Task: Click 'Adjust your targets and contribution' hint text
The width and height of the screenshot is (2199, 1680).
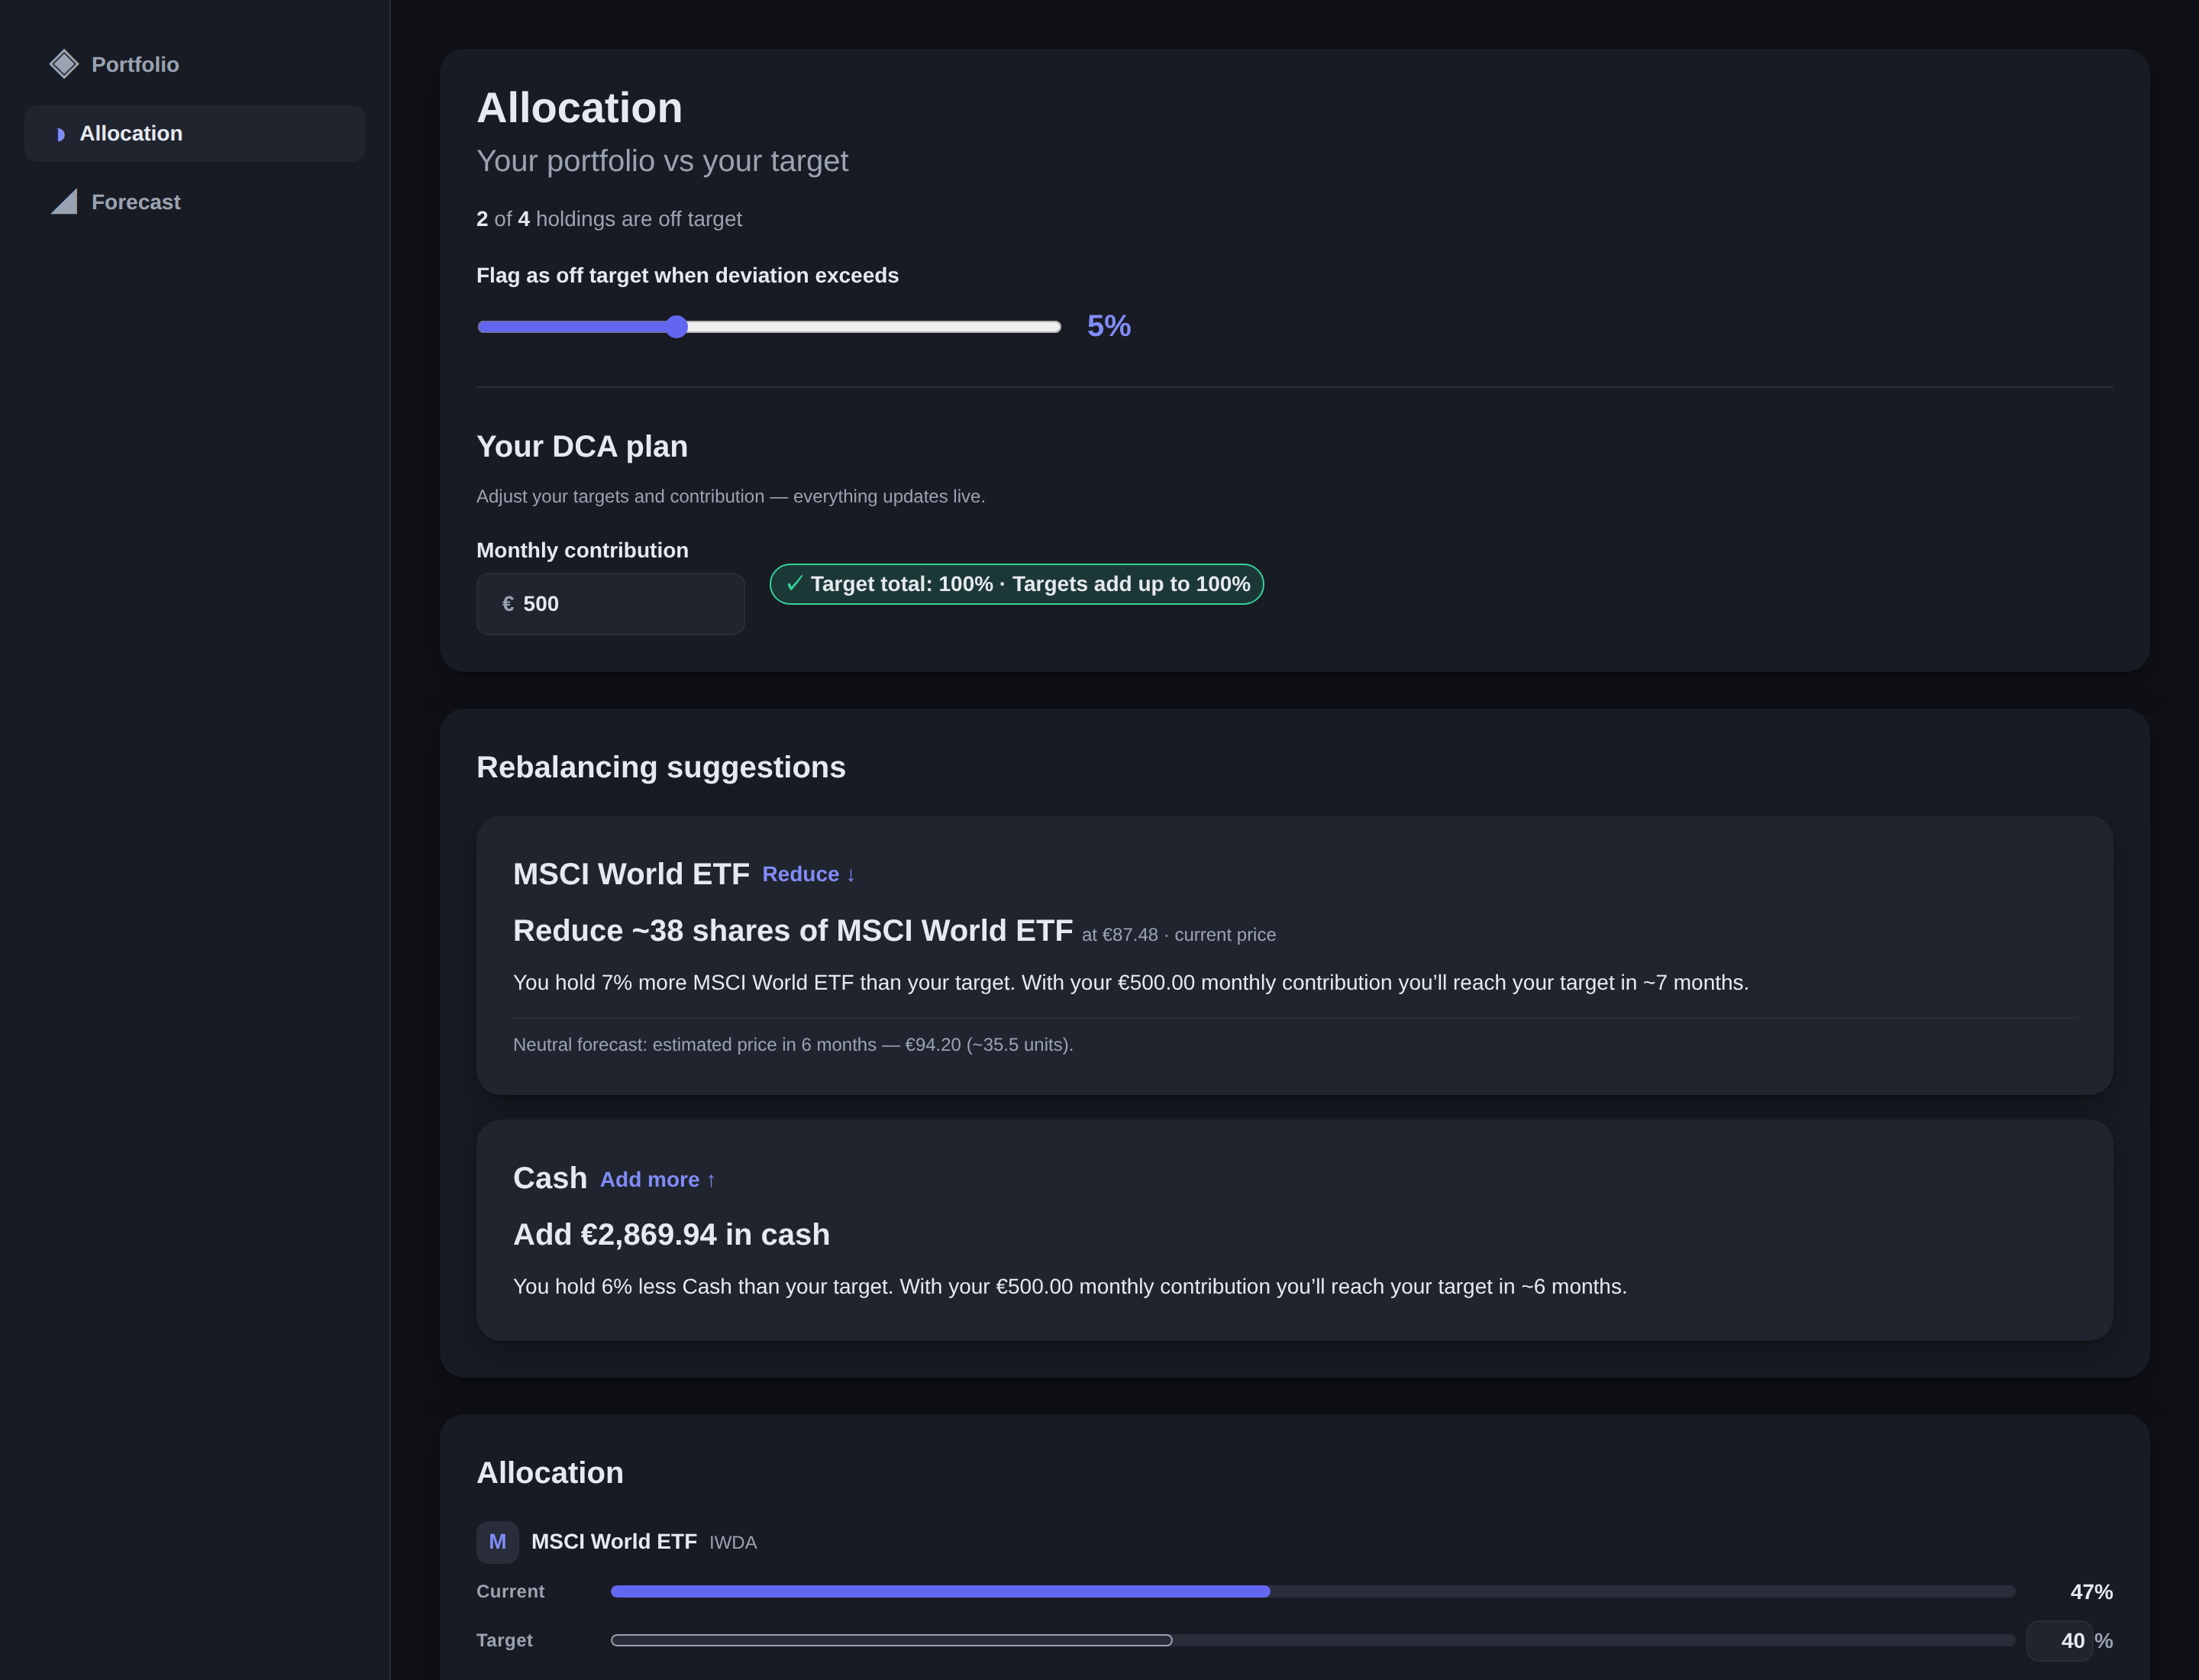Action: pos(731,496)
